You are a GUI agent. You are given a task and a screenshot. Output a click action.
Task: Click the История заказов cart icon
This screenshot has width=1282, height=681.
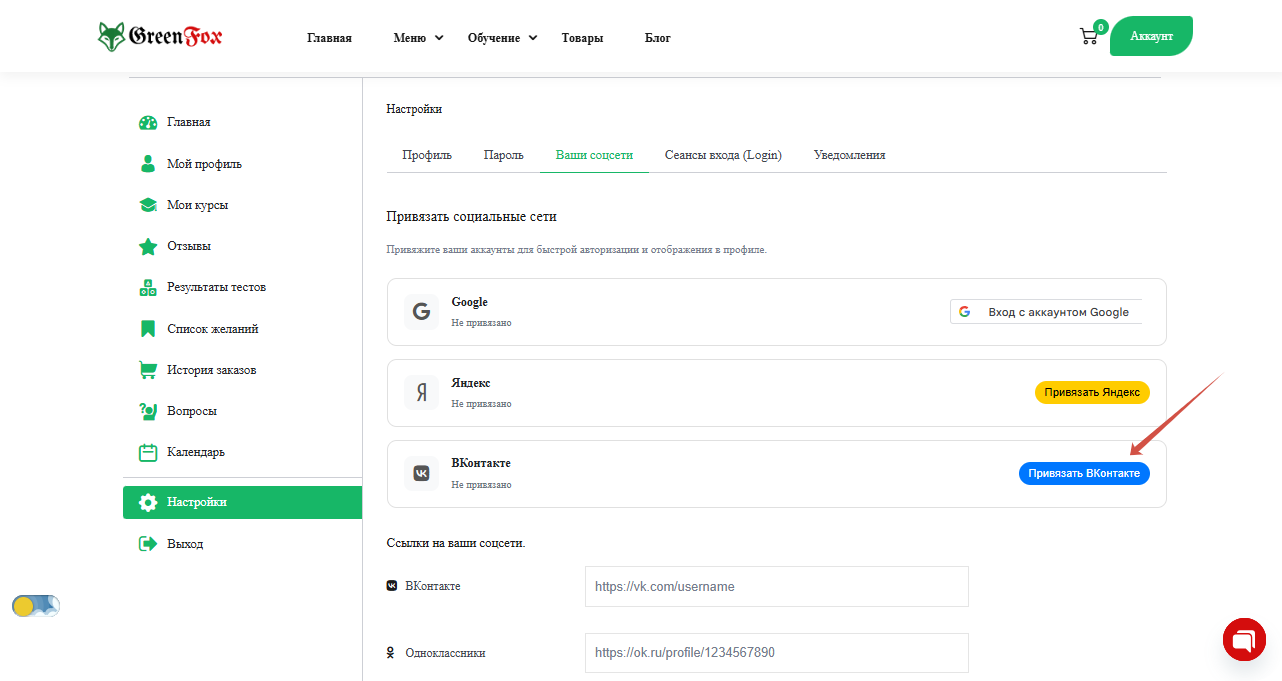148,370
